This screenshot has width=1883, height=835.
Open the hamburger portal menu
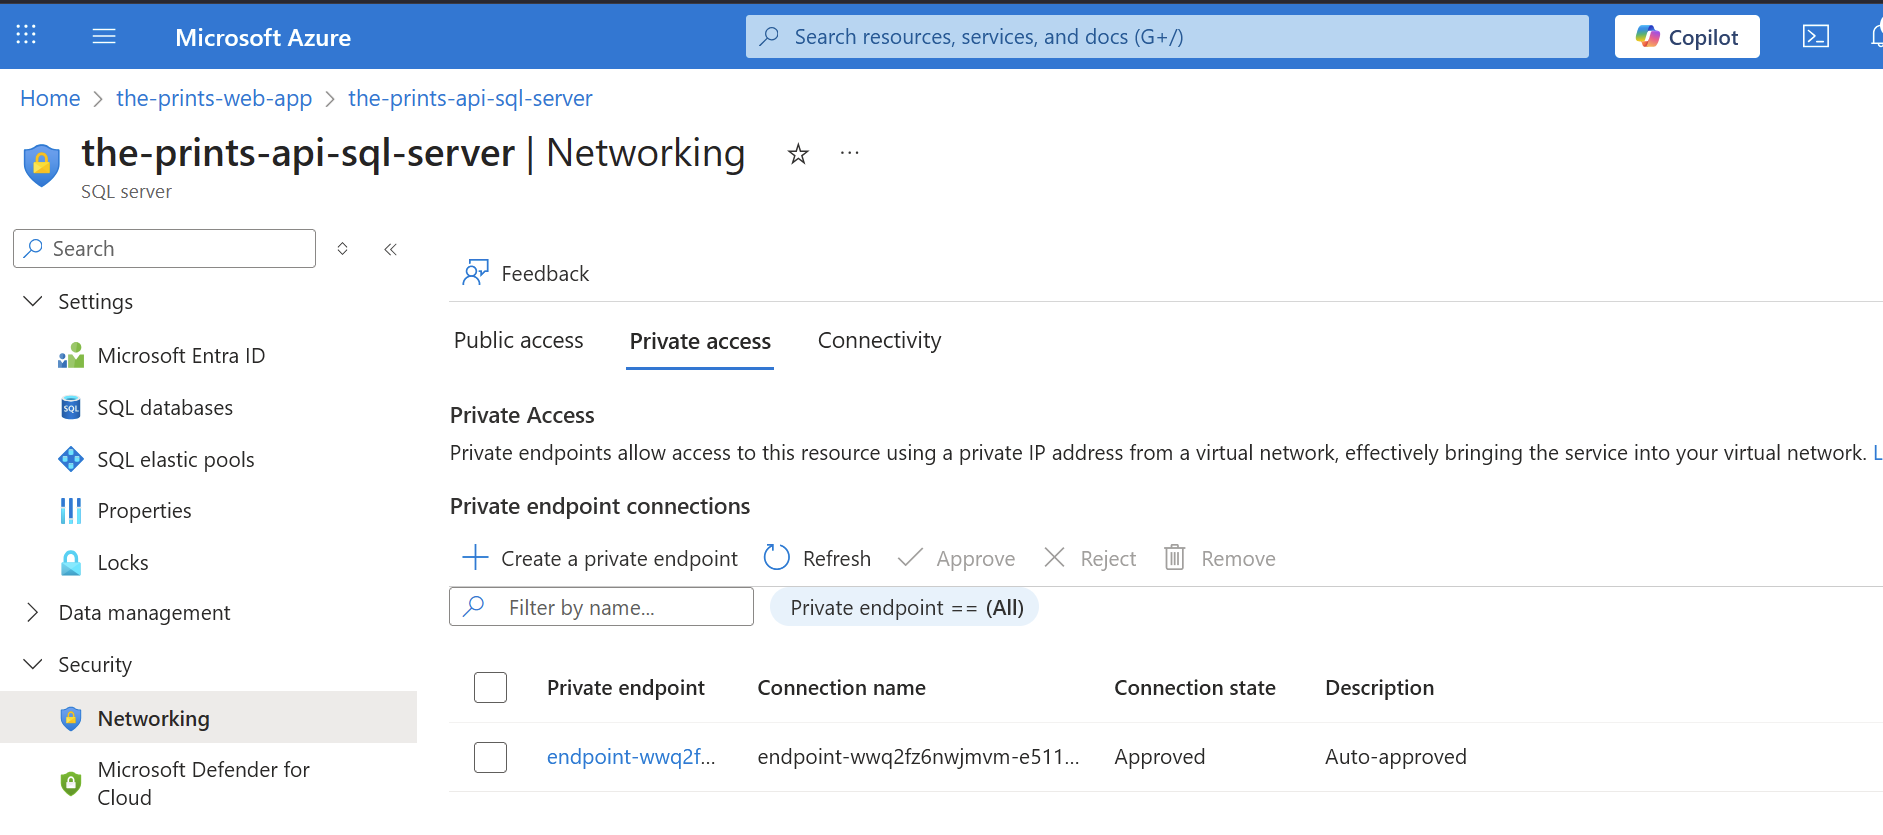coord(104,37)
